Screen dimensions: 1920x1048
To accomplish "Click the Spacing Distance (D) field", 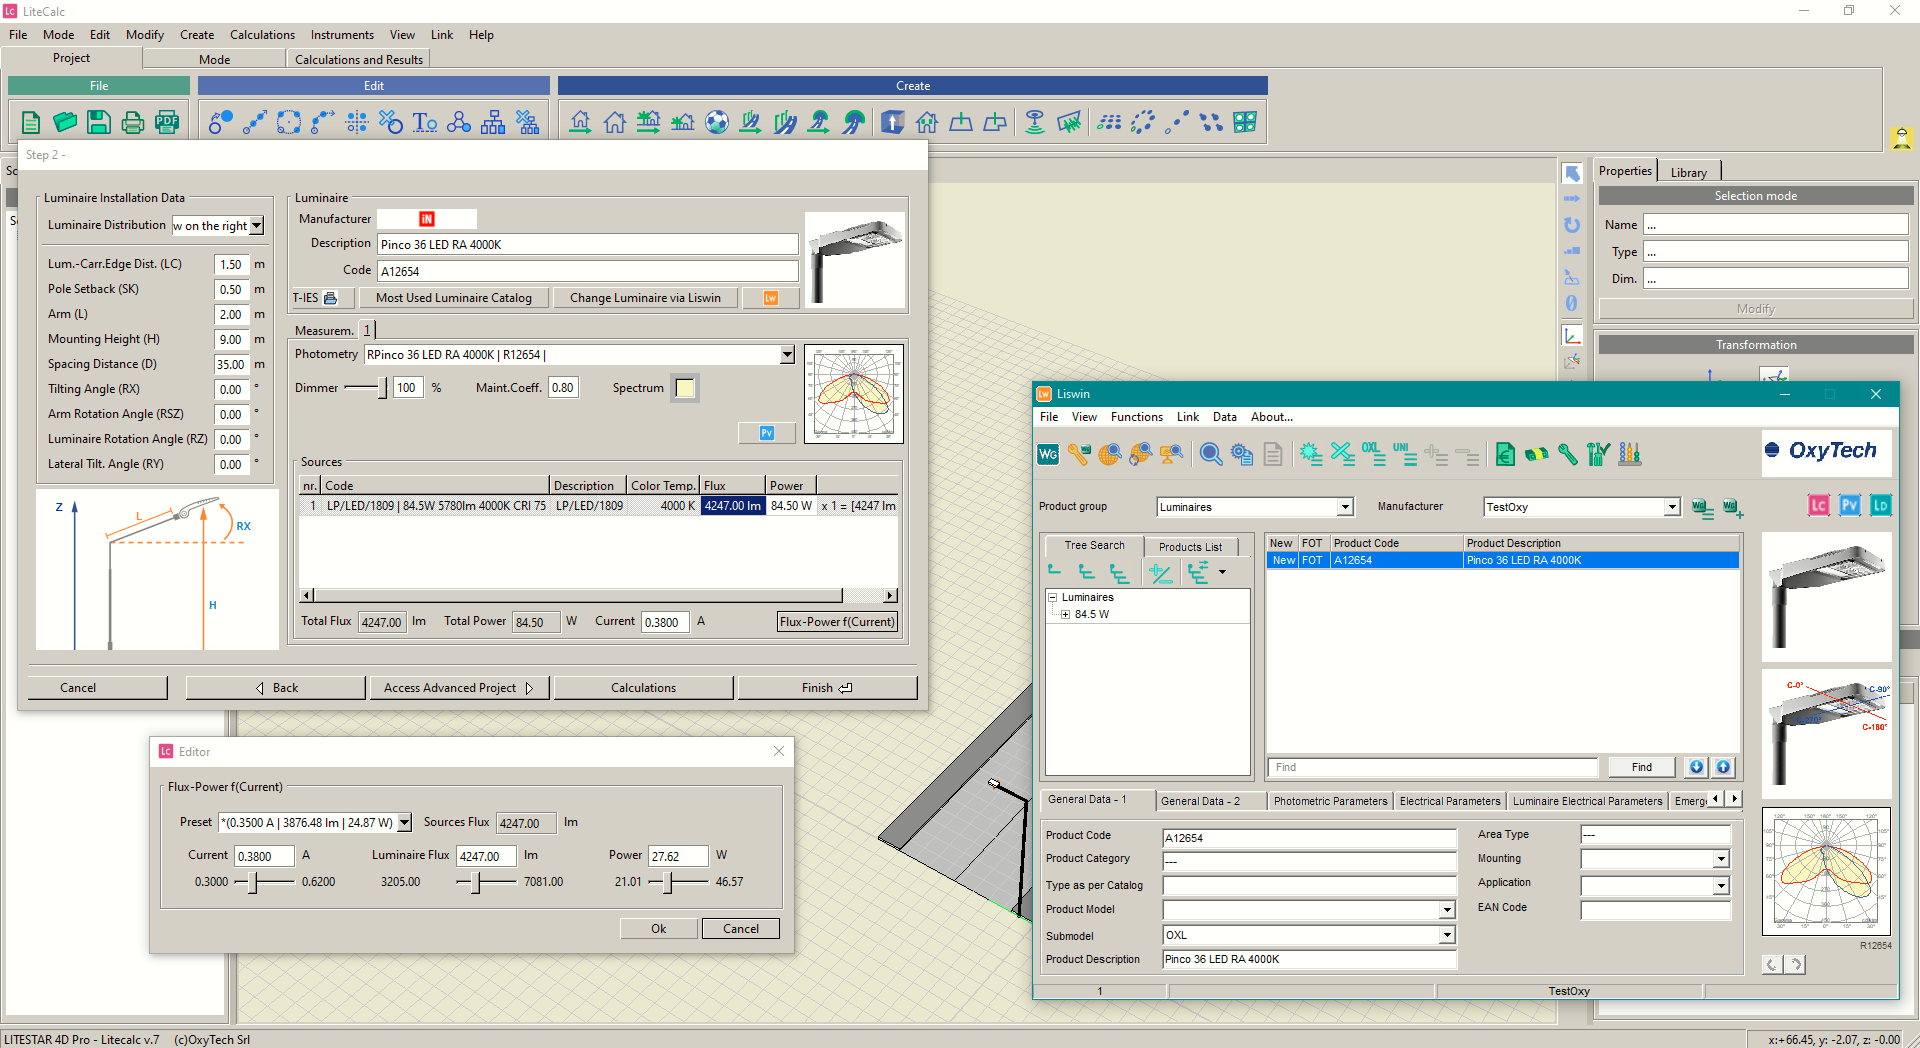I will pyautogui.click(x=231, y=365).
